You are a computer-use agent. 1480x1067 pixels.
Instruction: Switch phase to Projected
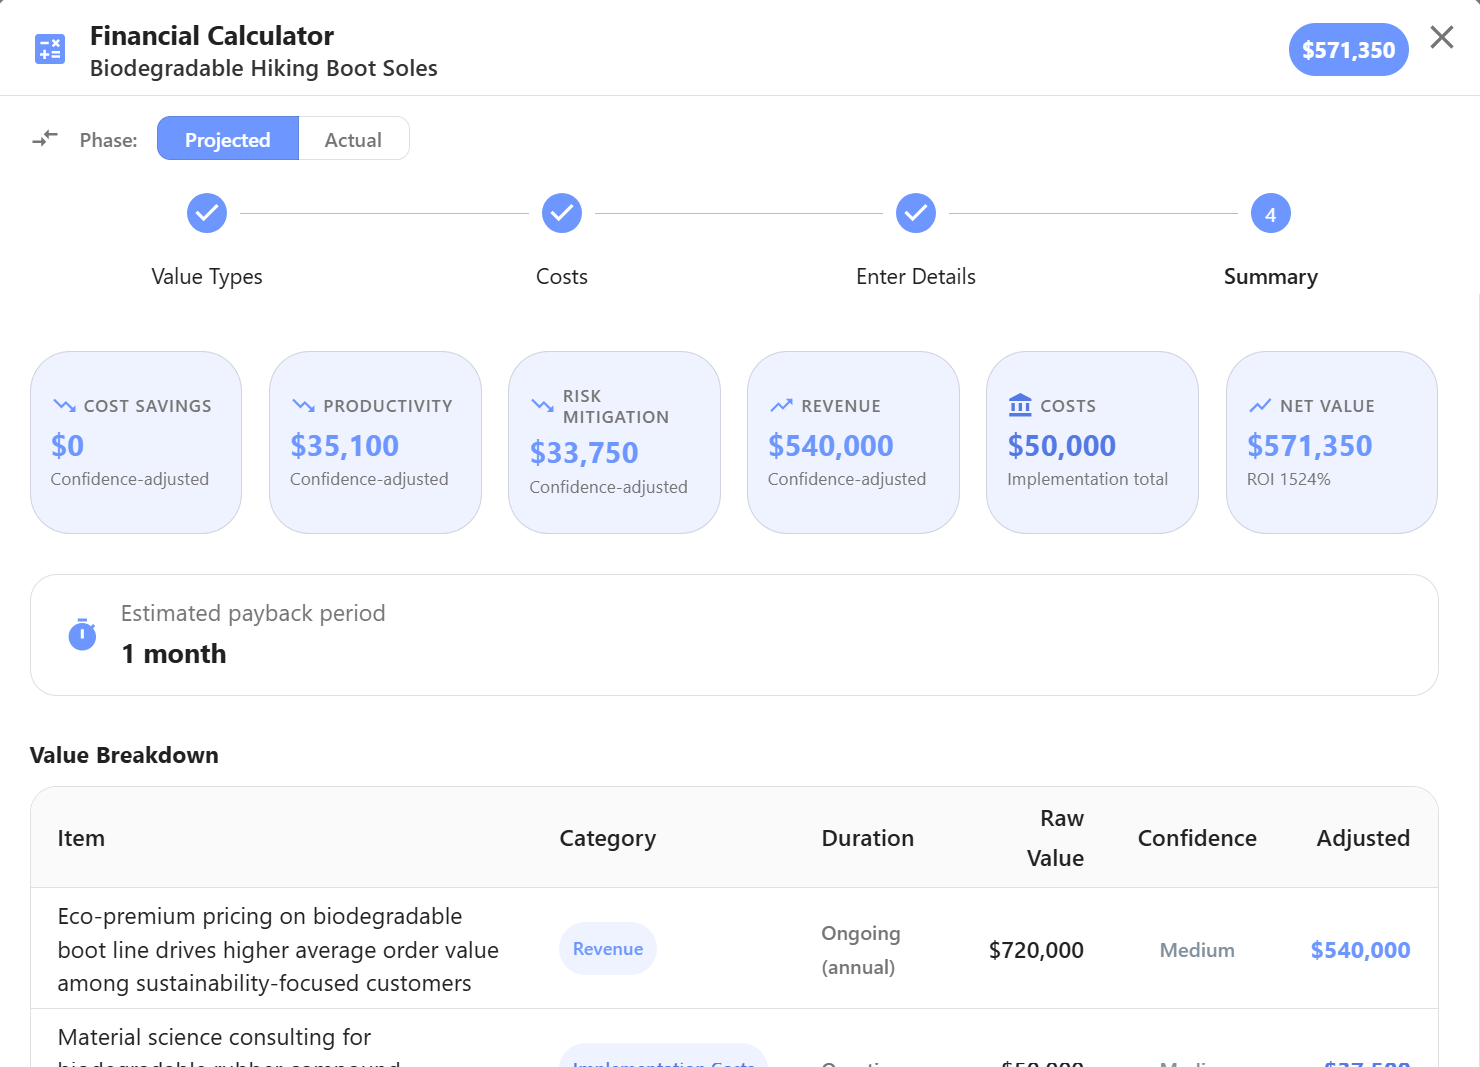[x=228, y=139]
